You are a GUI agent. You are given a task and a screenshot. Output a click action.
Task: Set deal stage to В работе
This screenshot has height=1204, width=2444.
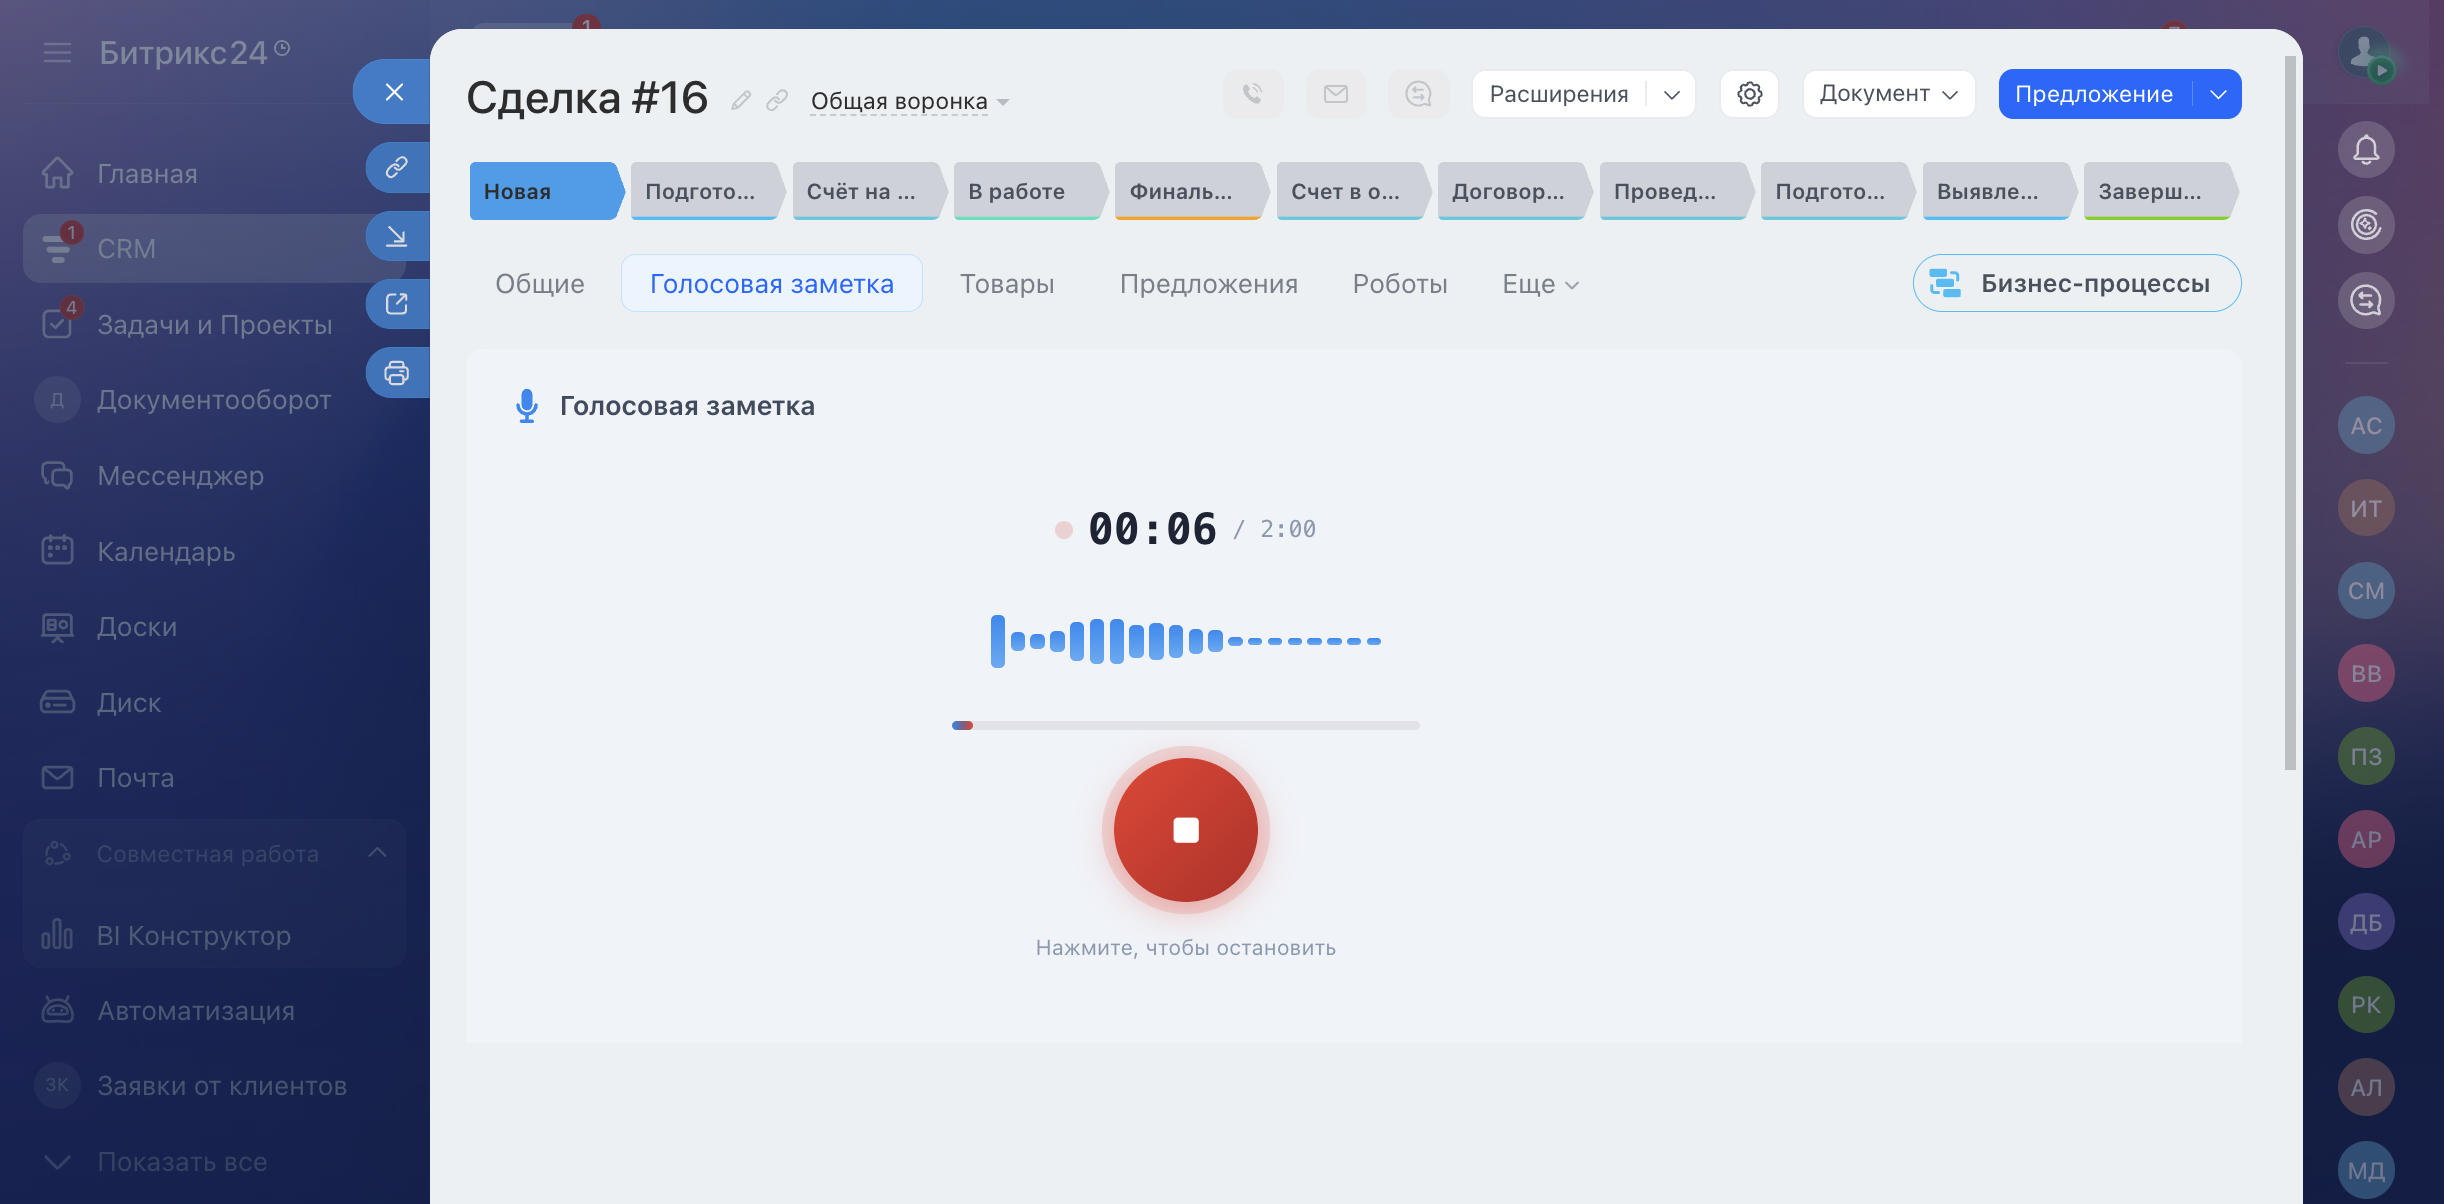1025,191
